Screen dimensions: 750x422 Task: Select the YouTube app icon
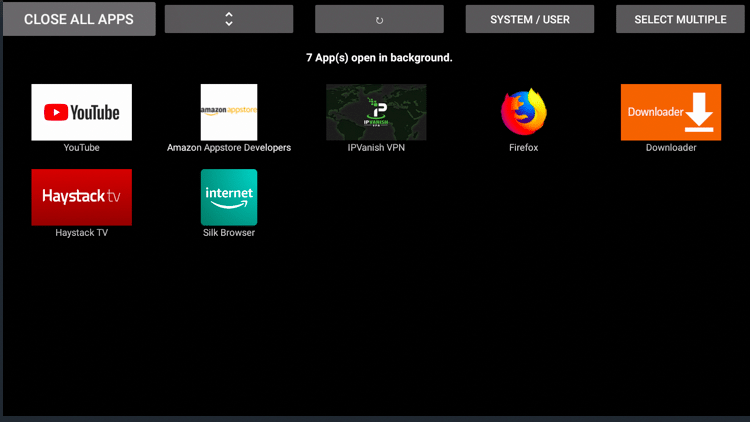pos(81,112)
